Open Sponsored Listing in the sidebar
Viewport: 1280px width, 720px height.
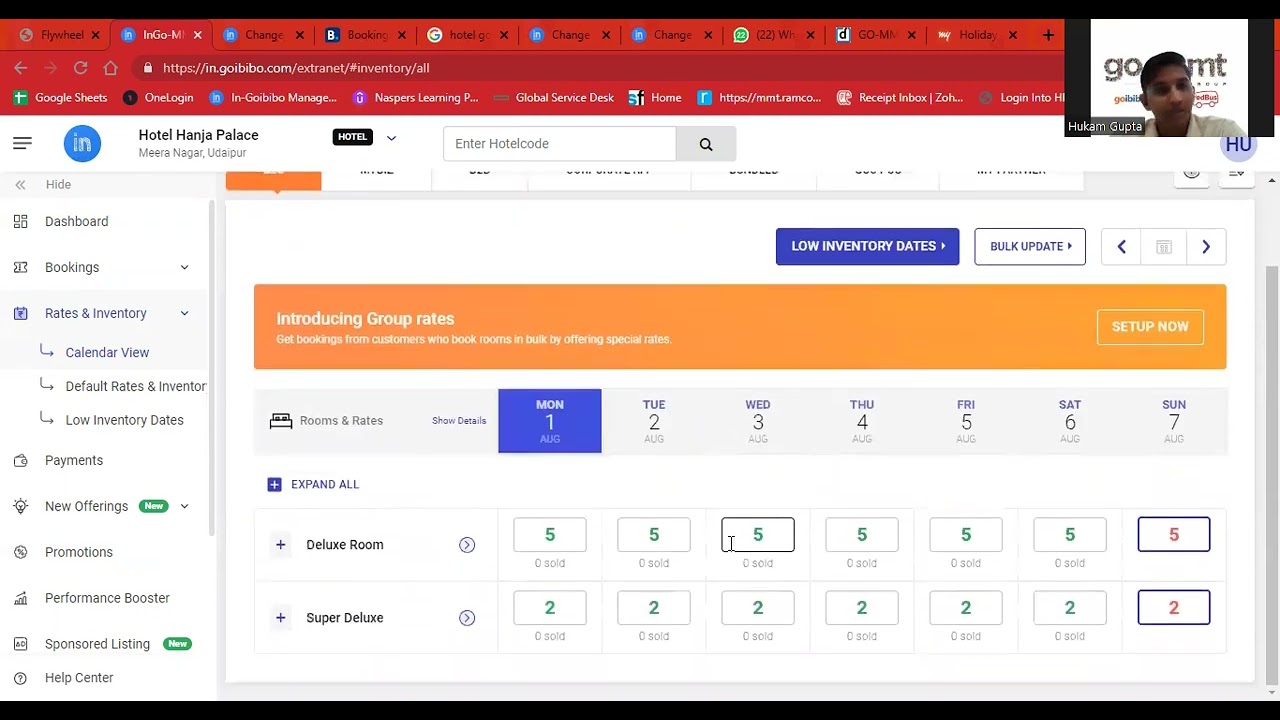coord(97,645)
